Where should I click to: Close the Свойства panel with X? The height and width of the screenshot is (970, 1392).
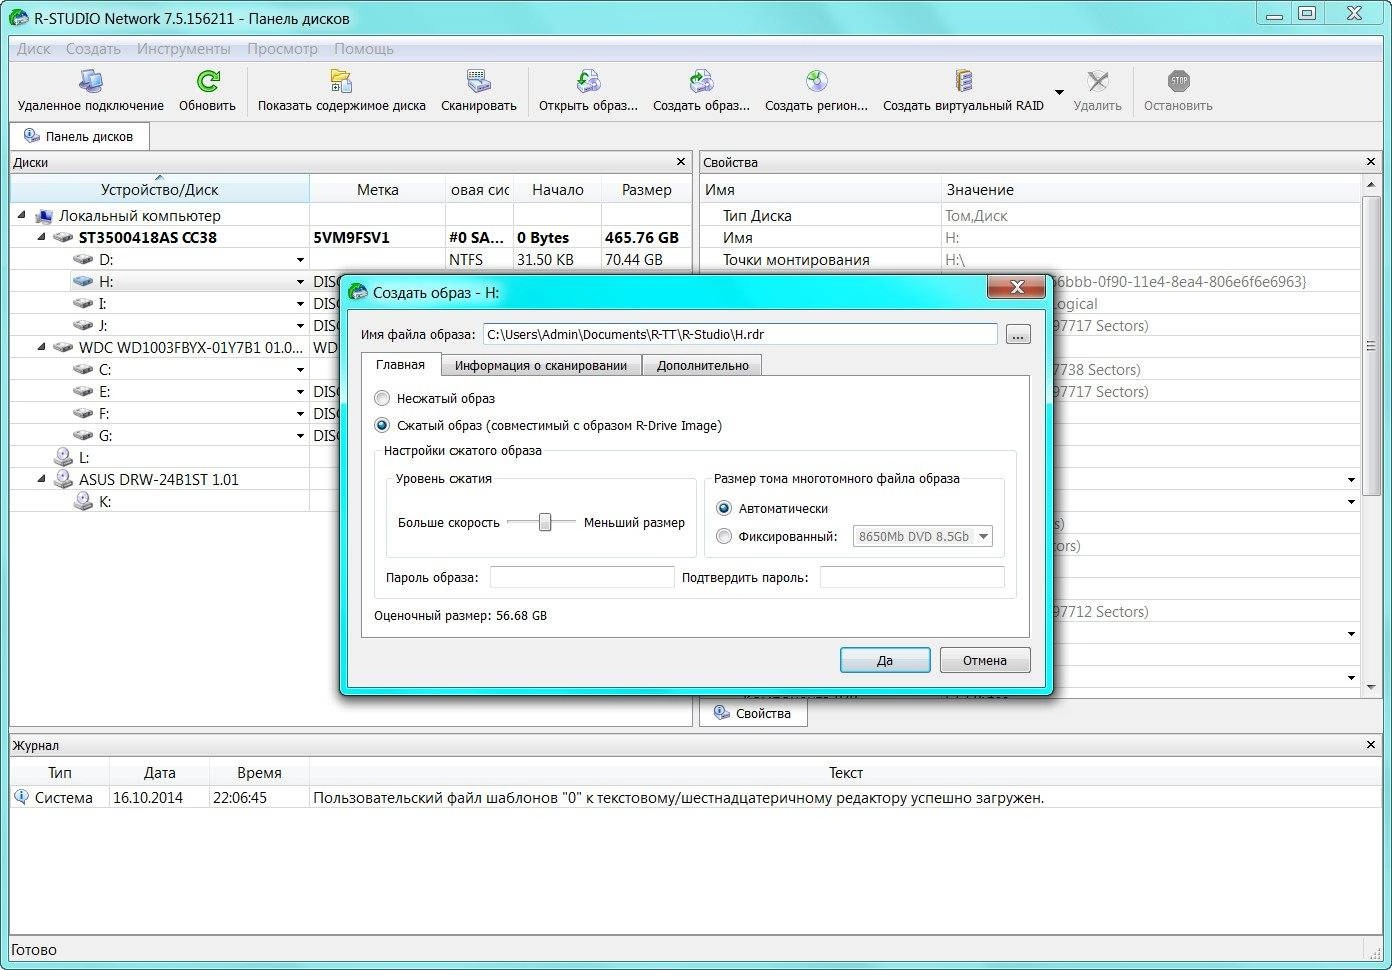tap(1371, 162)
